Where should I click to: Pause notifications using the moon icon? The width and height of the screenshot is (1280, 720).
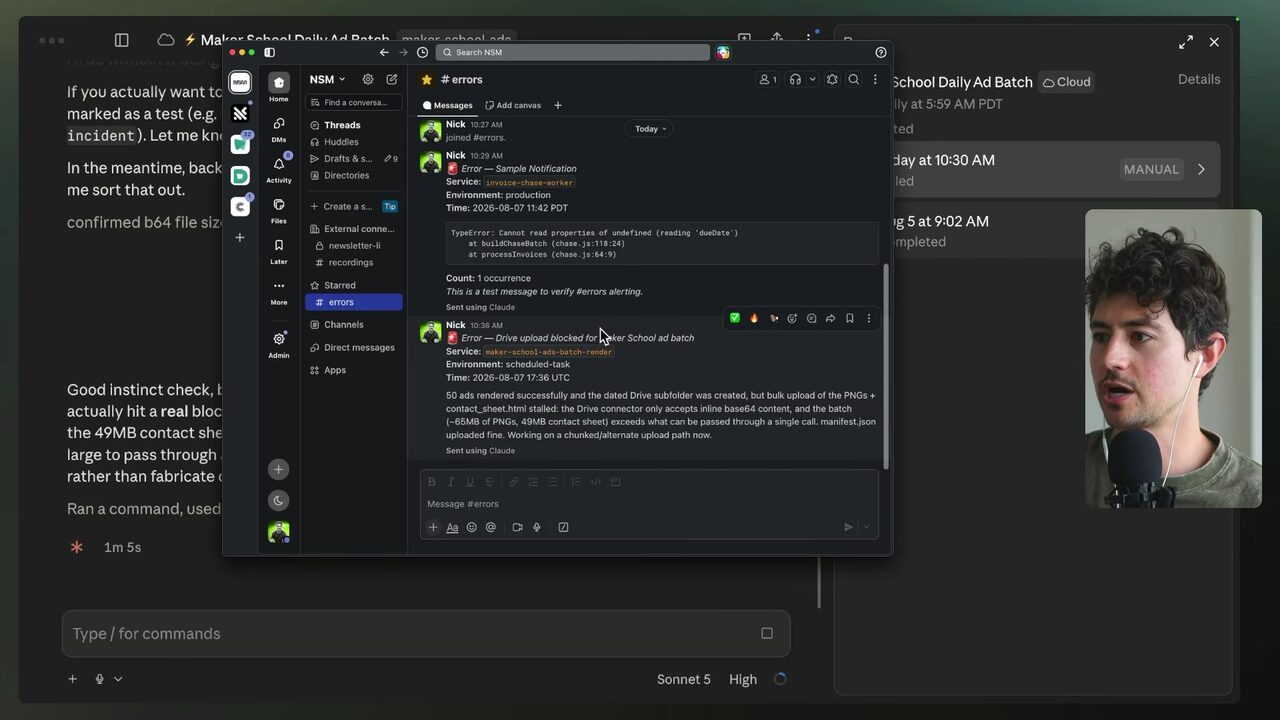tap(279, 500)
